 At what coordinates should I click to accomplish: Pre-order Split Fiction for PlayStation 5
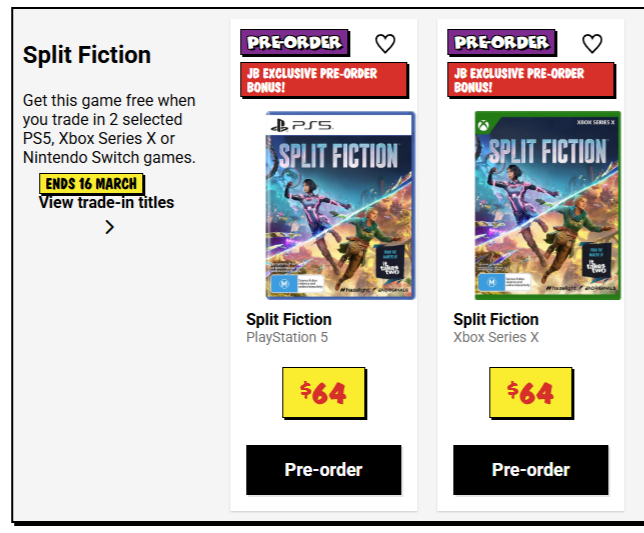(323, 470)
